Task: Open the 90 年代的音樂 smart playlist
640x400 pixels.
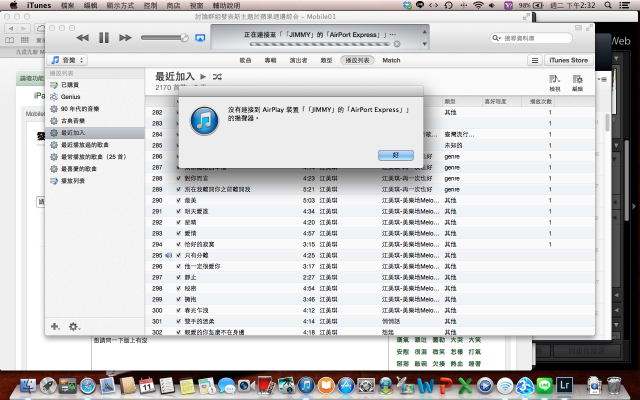Action: click(x=80, y=109)
